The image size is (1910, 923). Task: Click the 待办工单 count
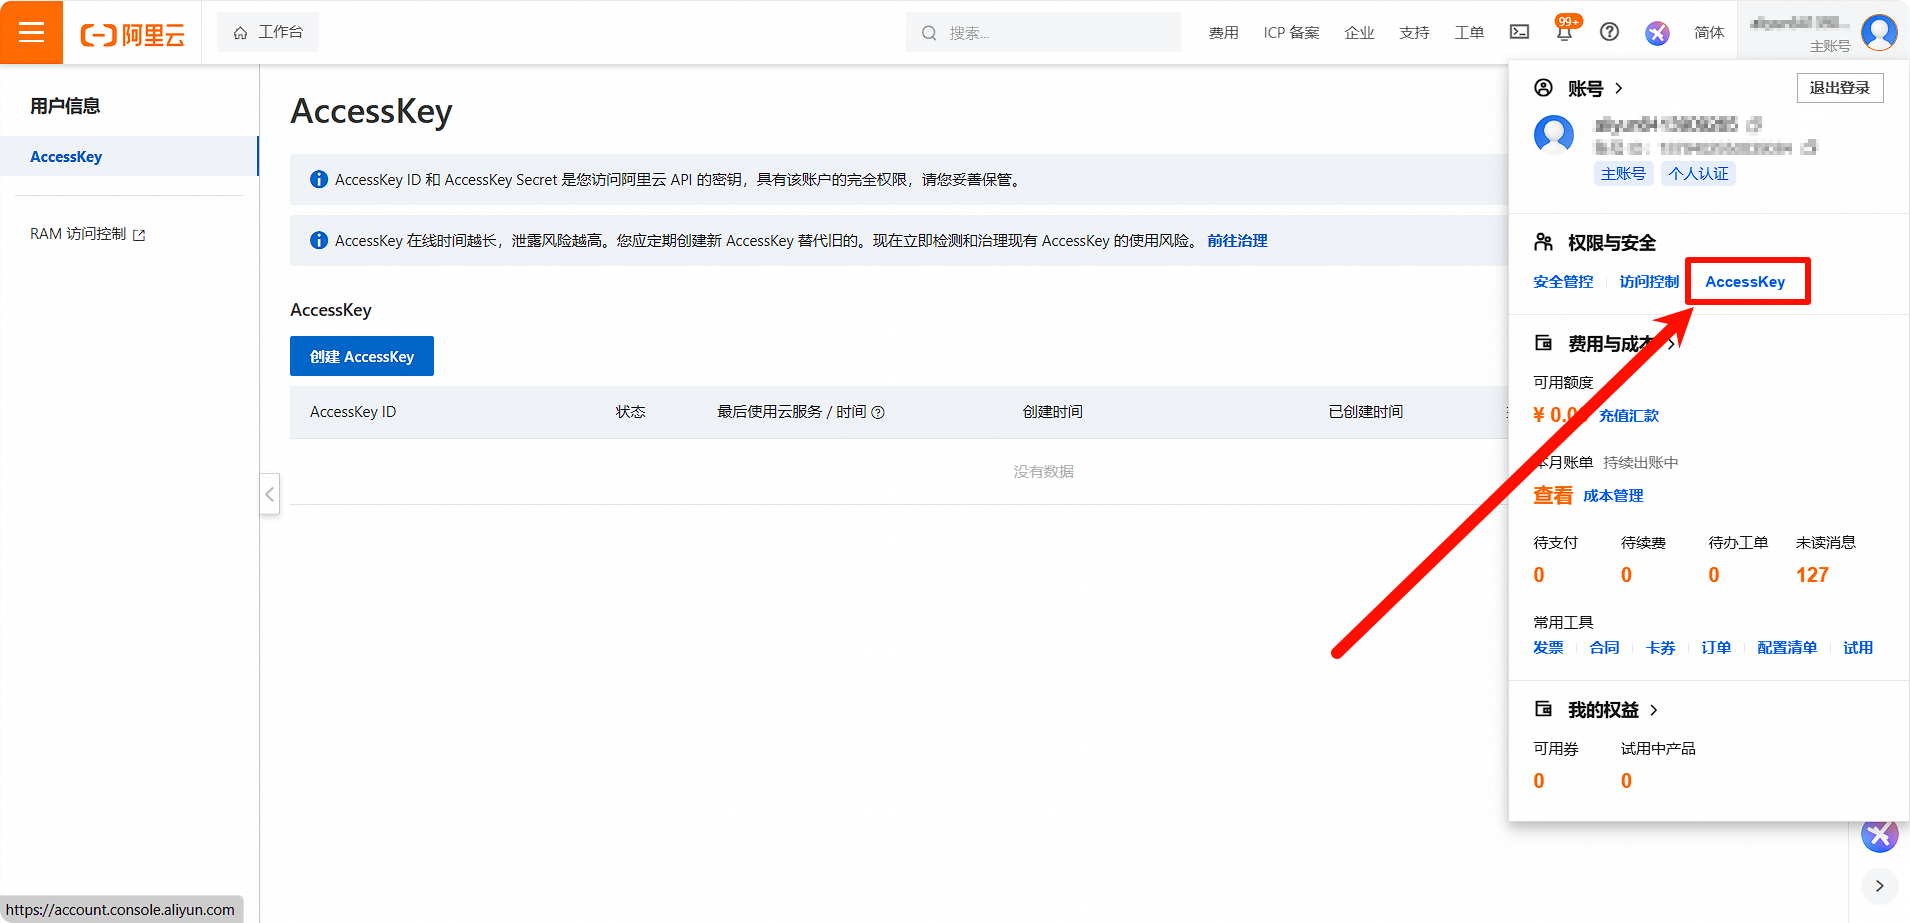click(x=1714, y=575)
